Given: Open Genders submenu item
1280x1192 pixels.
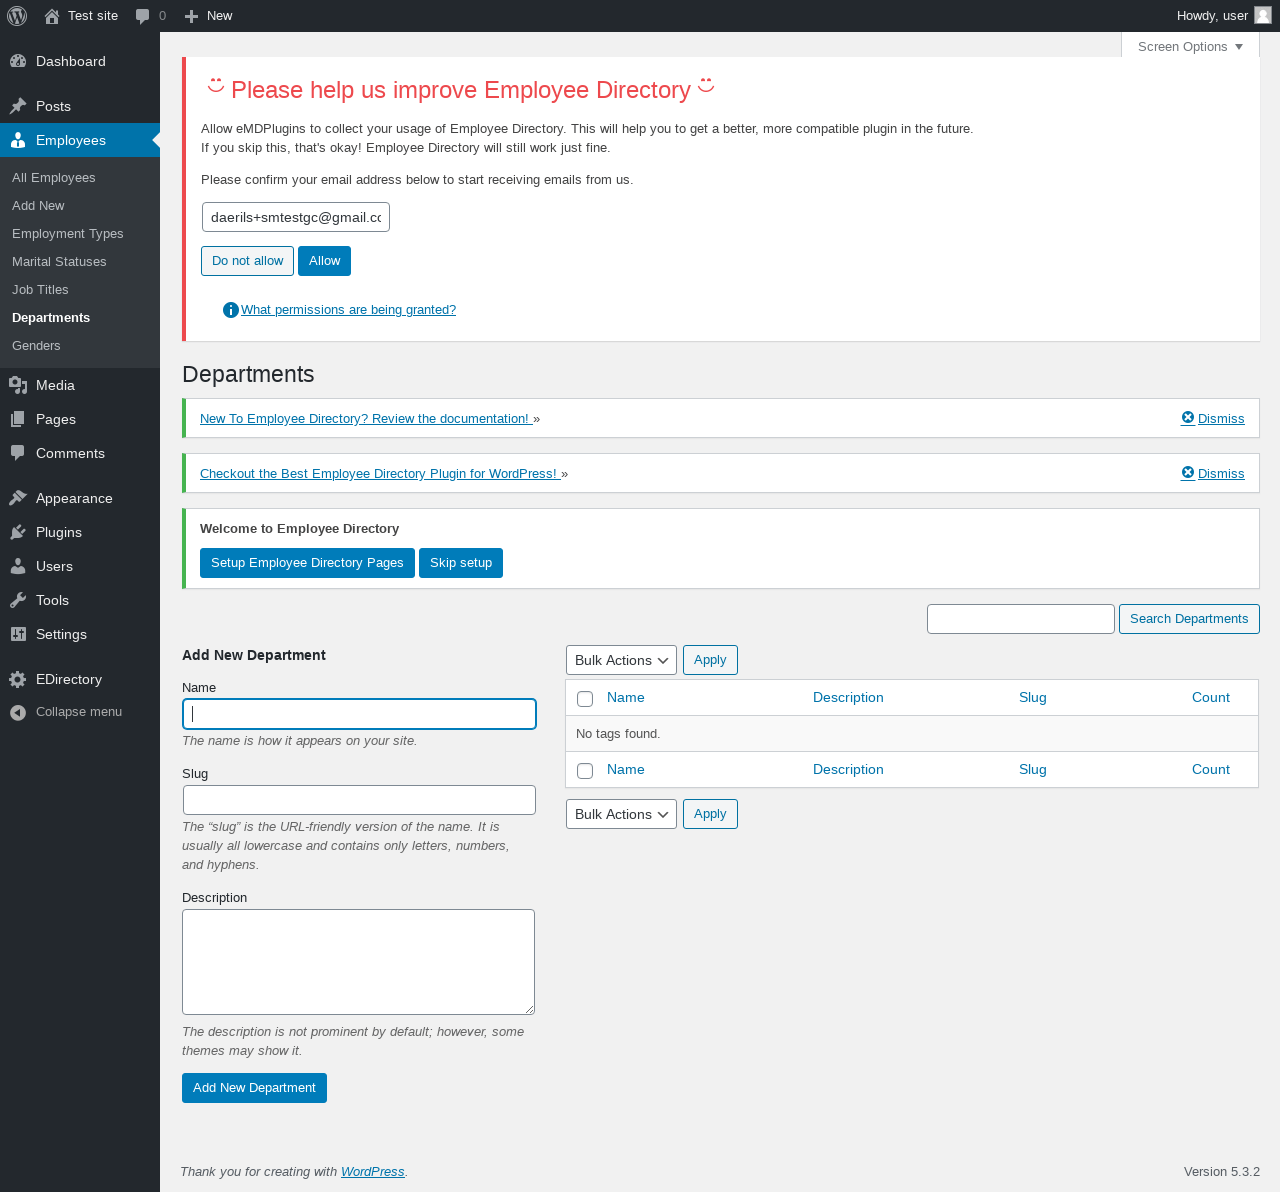Looking at the screenshot, I should [x=36, y=346].
